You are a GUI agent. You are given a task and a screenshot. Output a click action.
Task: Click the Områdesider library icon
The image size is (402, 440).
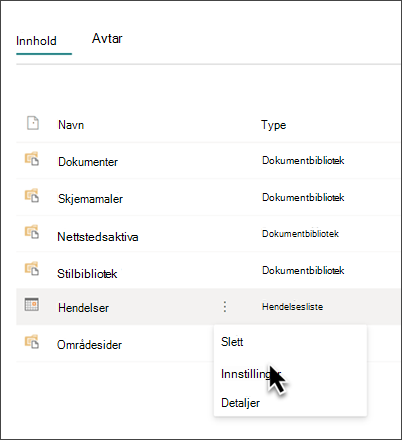pos(32,342)
